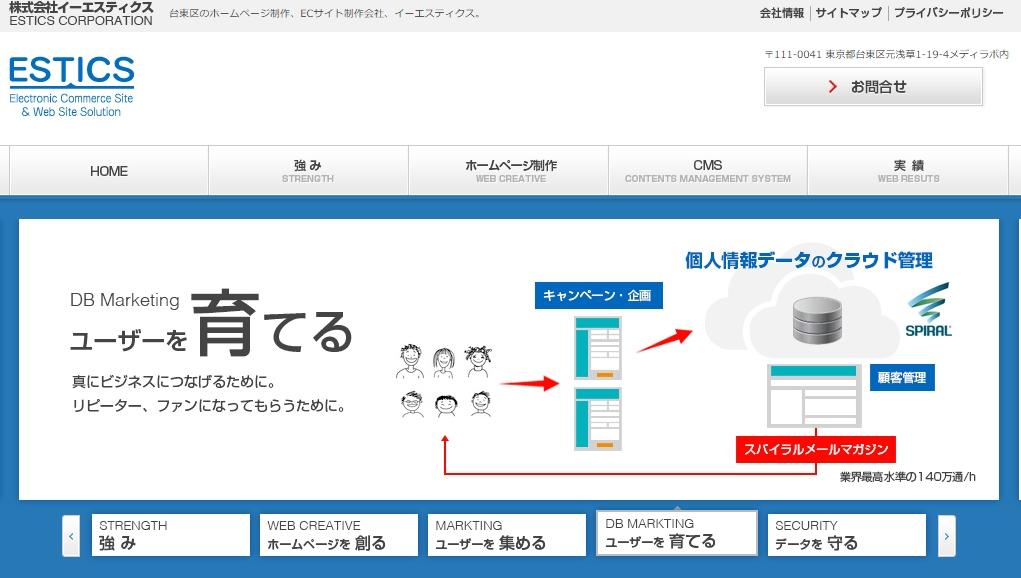The image size is (1021, 578).
Task: Open the 強み STRENGTH navigation tab
Action: click(x=308, y=171)
